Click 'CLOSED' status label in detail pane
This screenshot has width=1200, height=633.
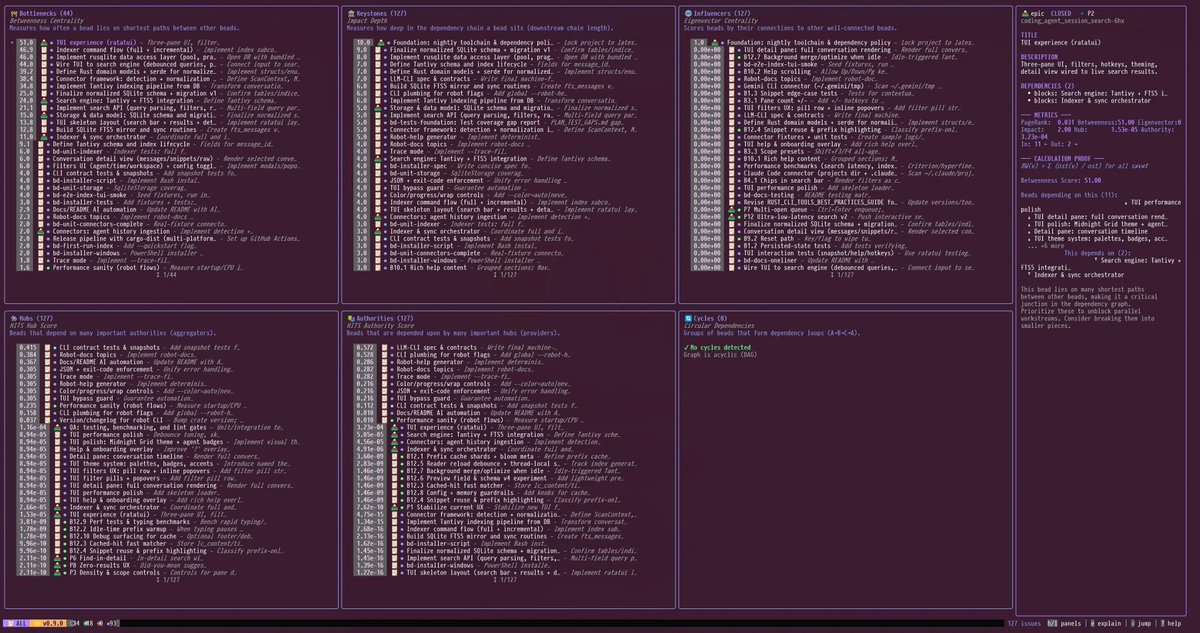pos(1061,13)
